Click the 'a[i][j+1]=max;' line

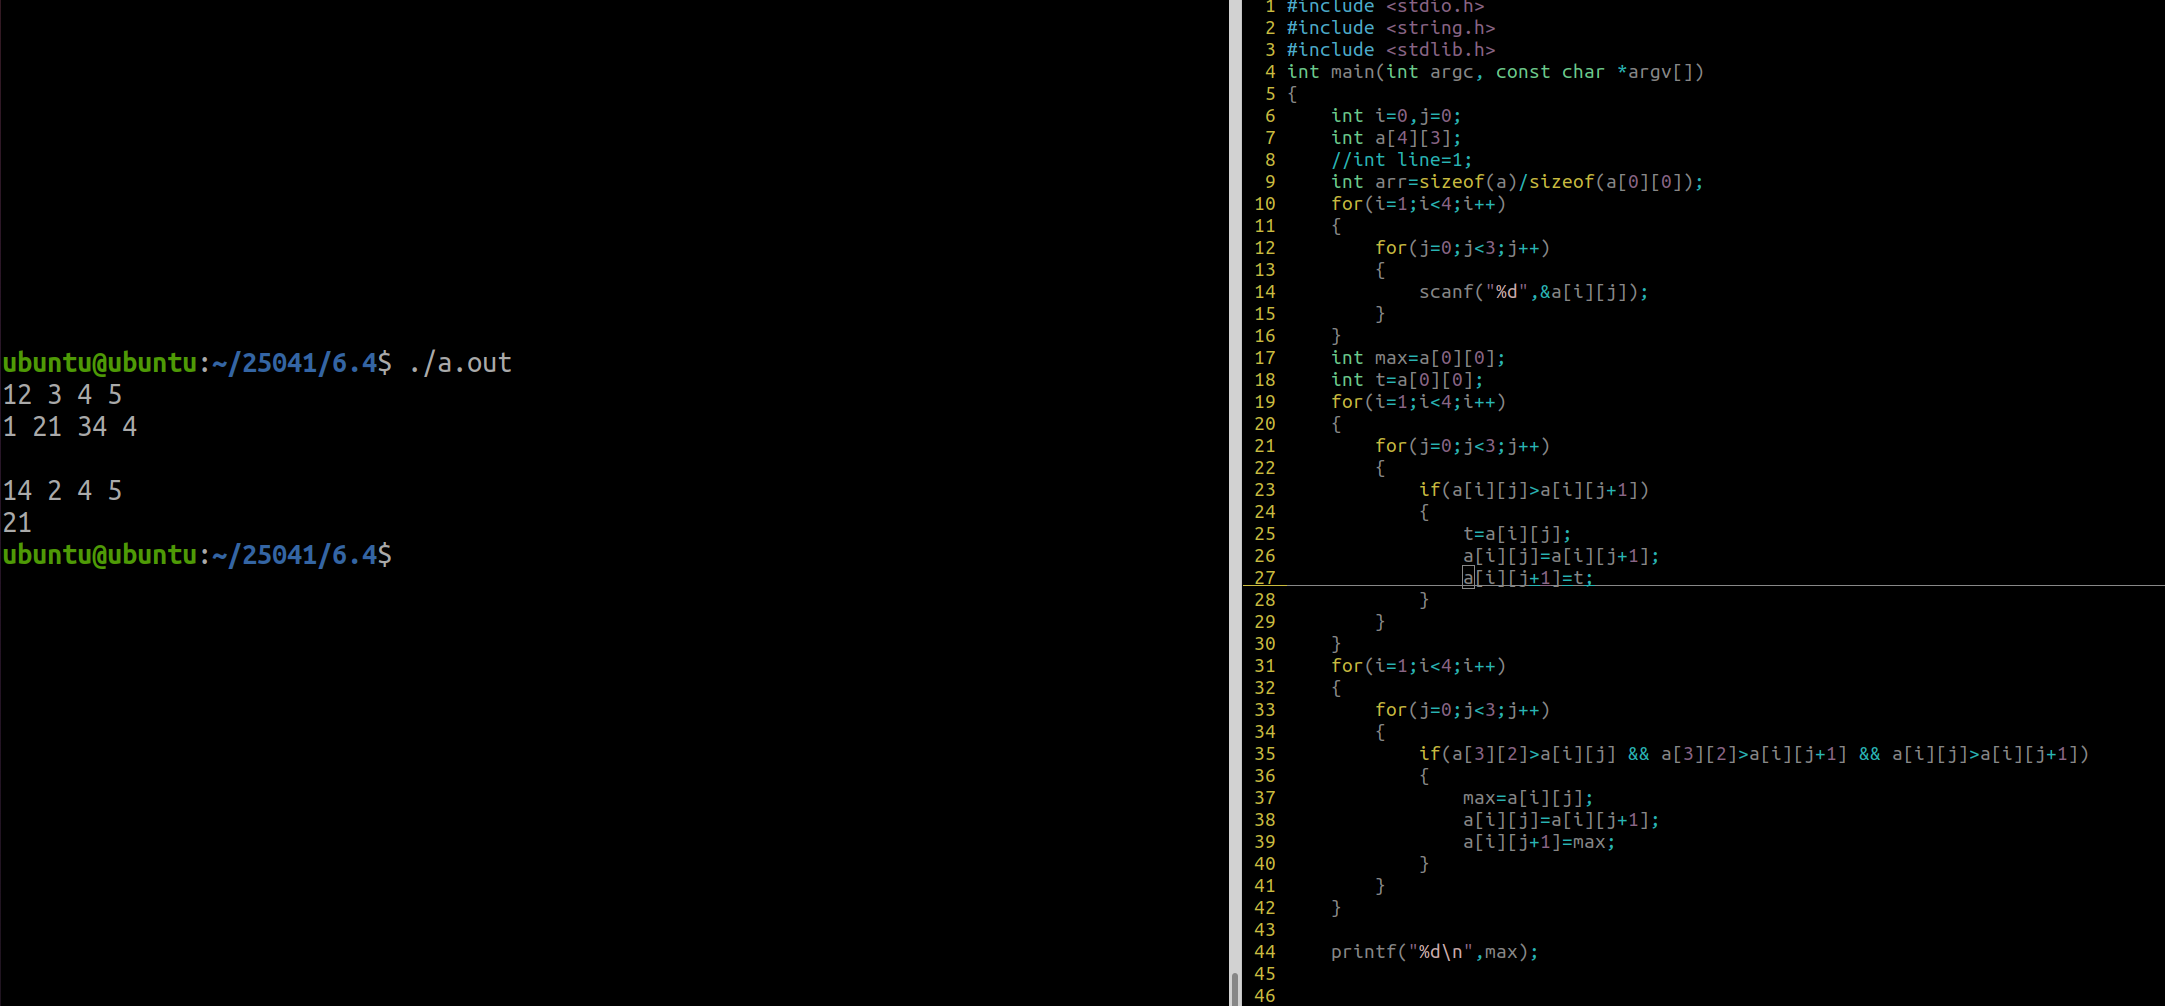pyautogui.click(x=1539, y=842)
